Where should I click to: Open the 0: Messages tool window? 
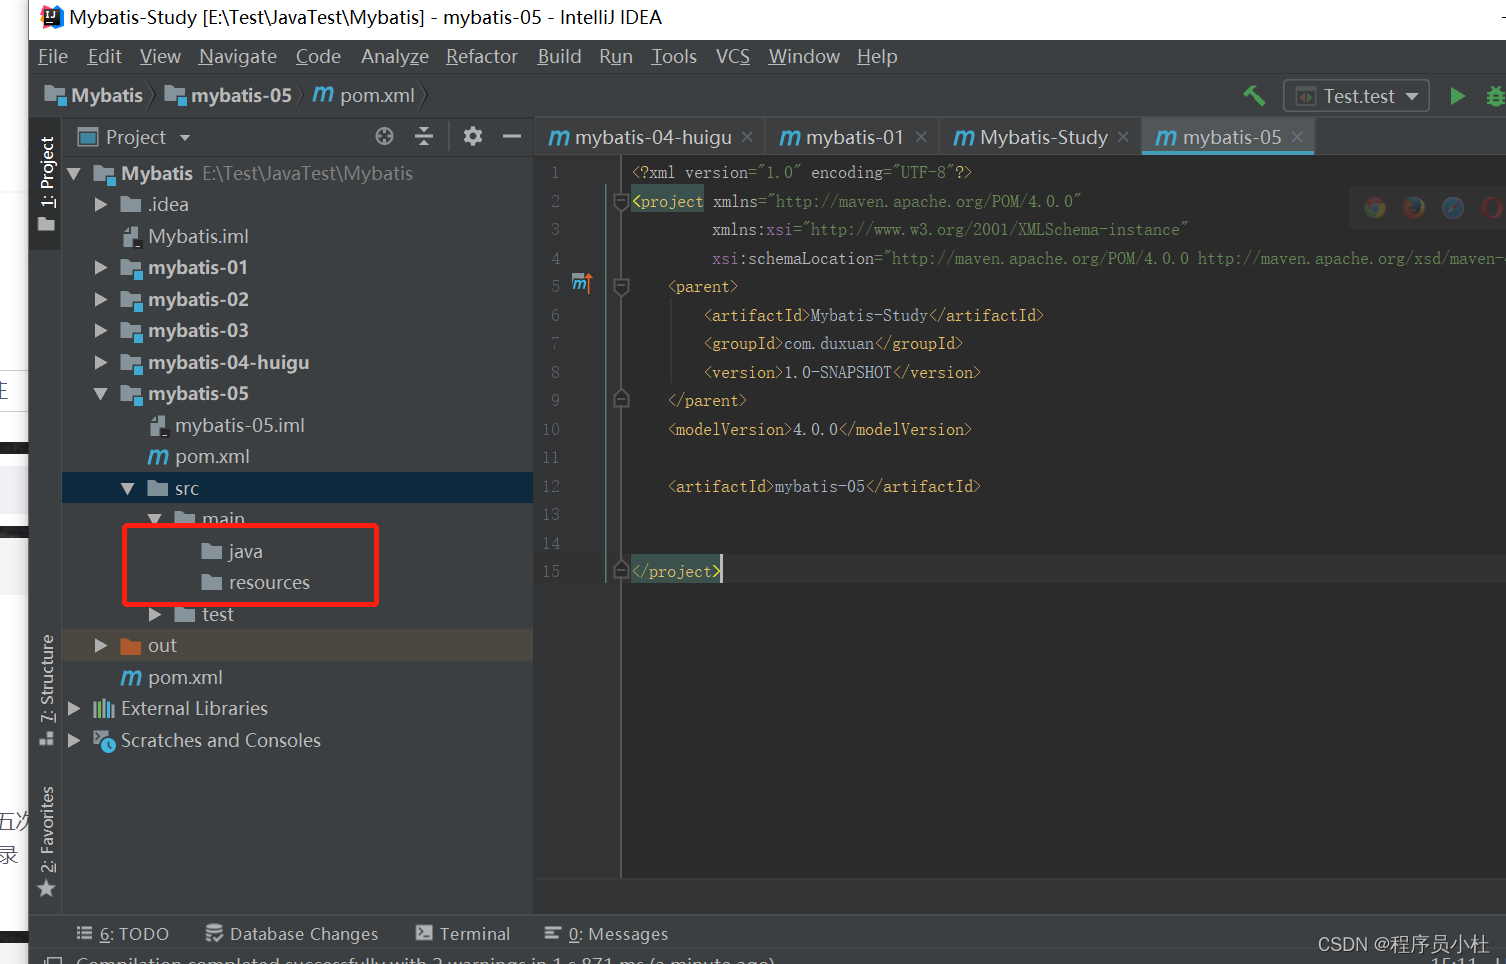tap(606, 933)
